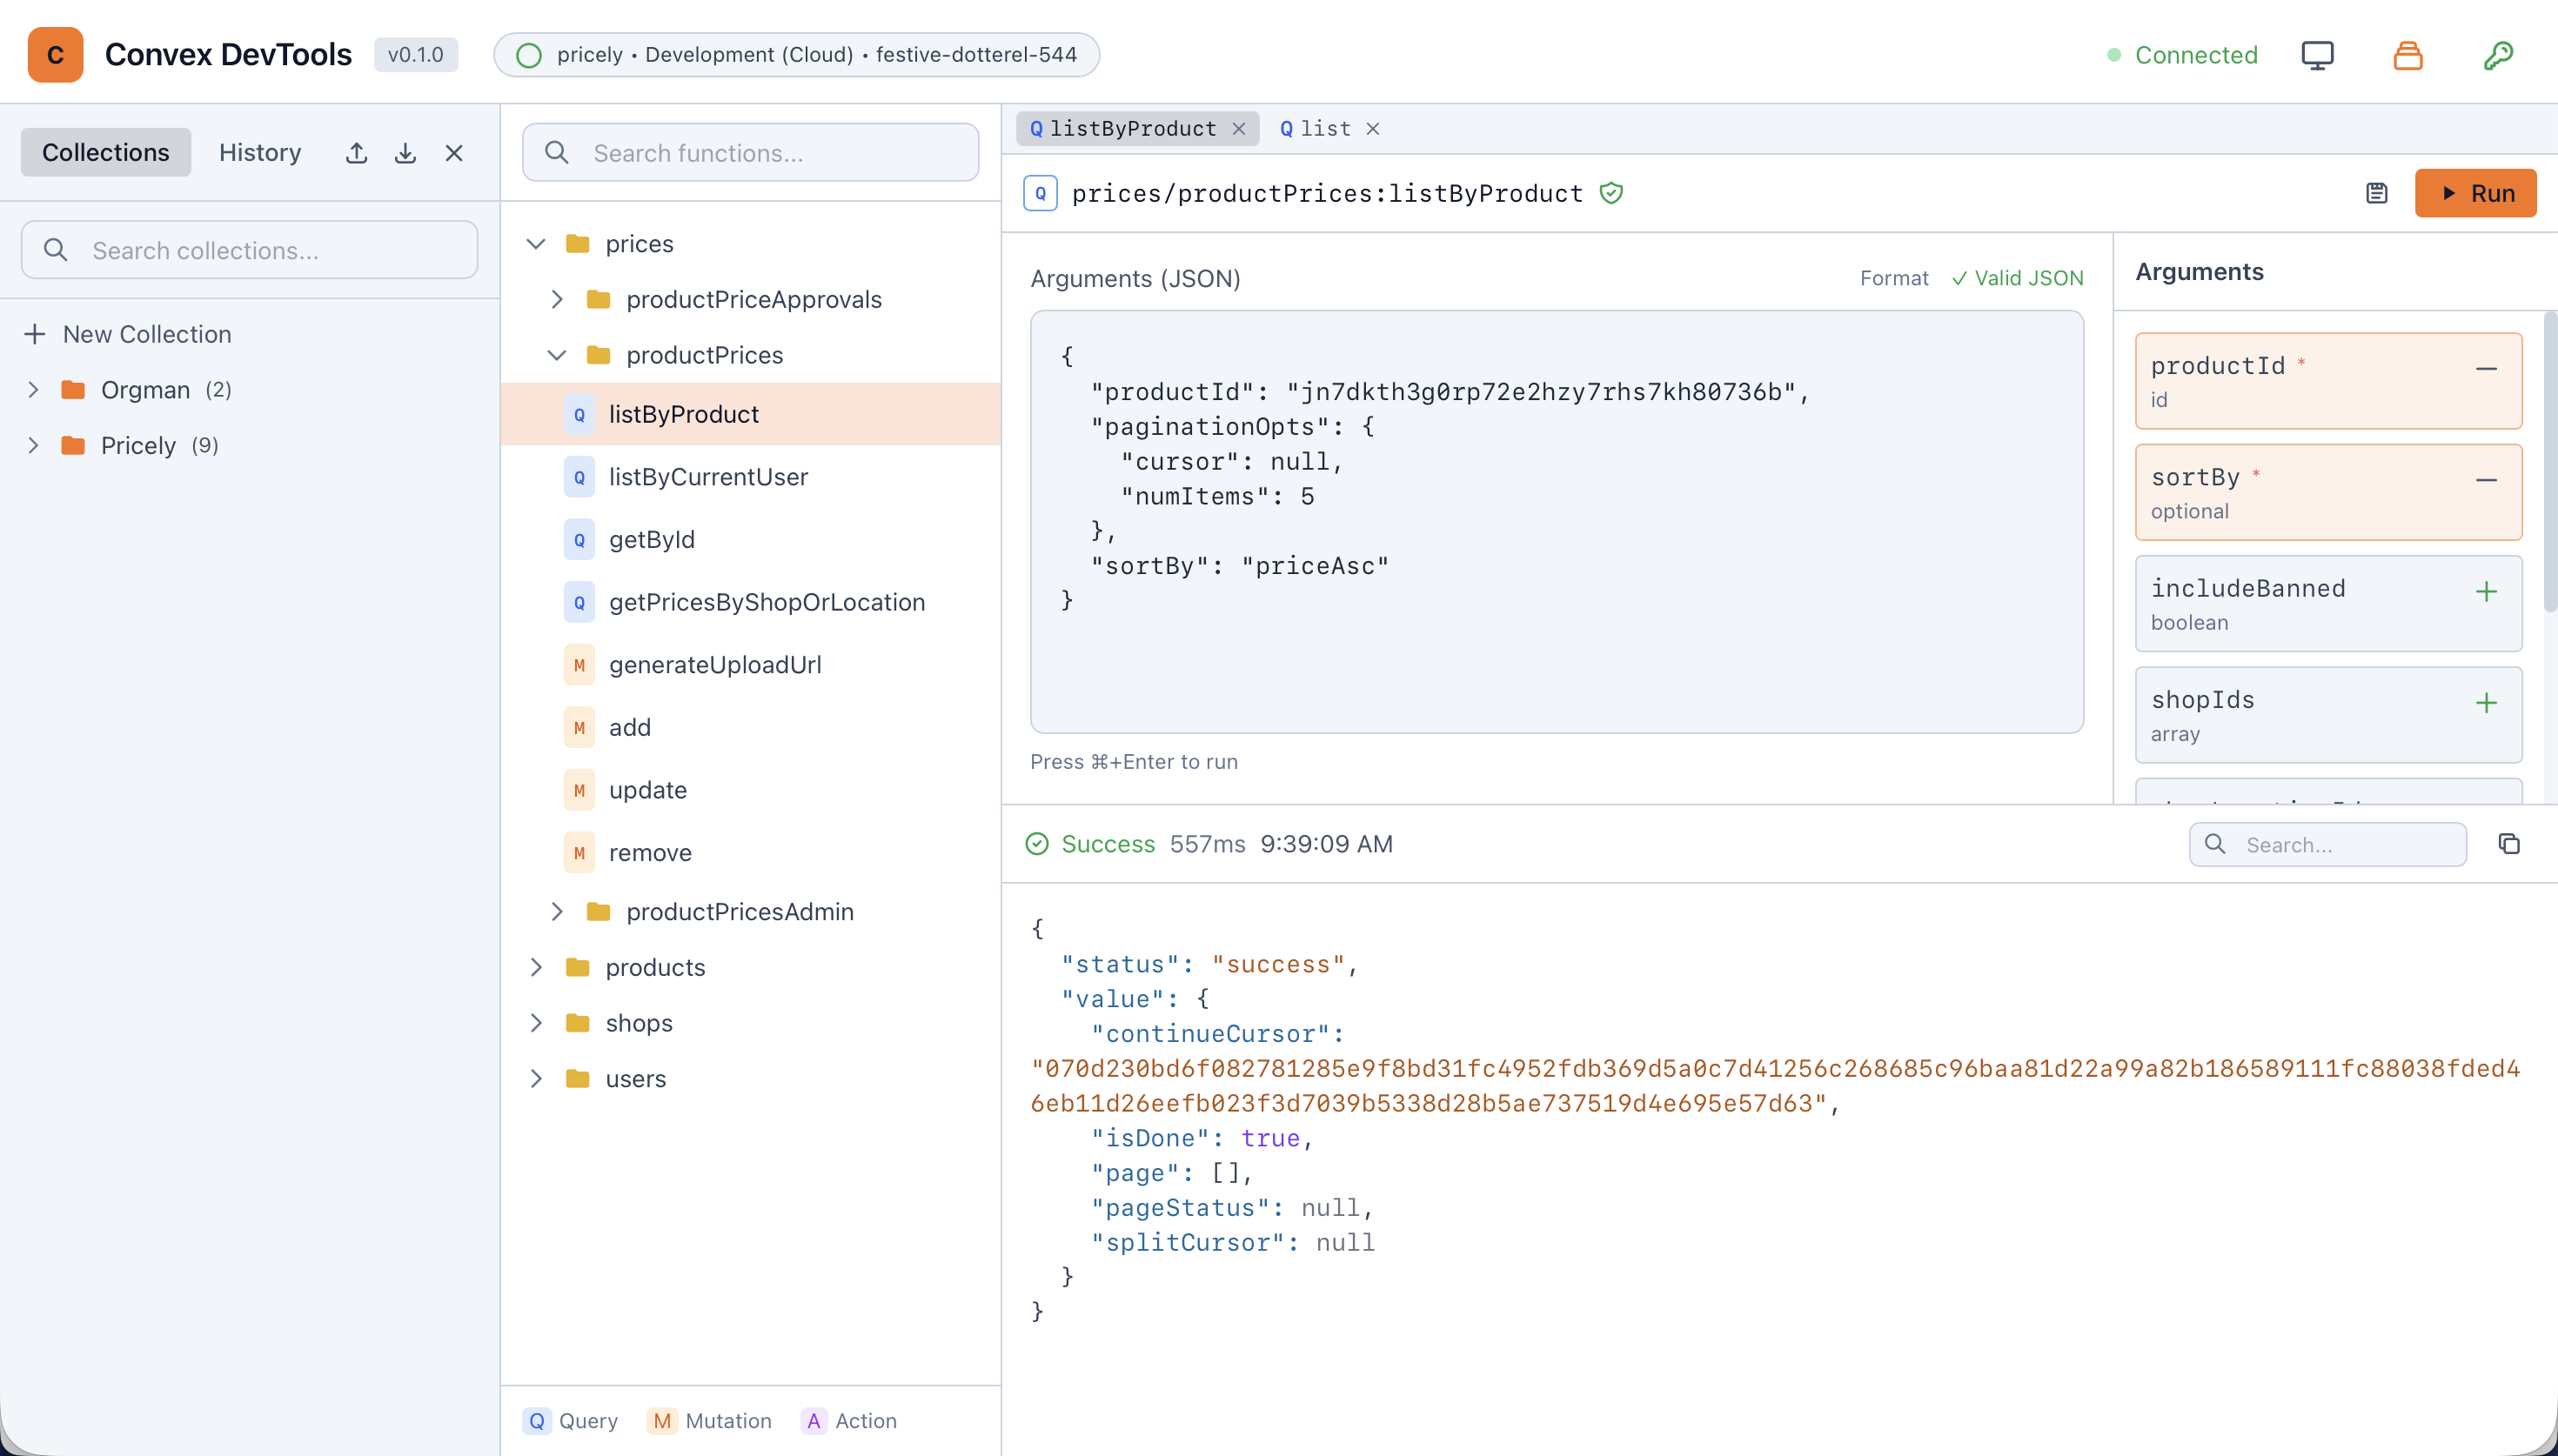Viewport: 2558px width, 1456px height.
Task: Clear collections via the X icon
Action: [454, 152]
